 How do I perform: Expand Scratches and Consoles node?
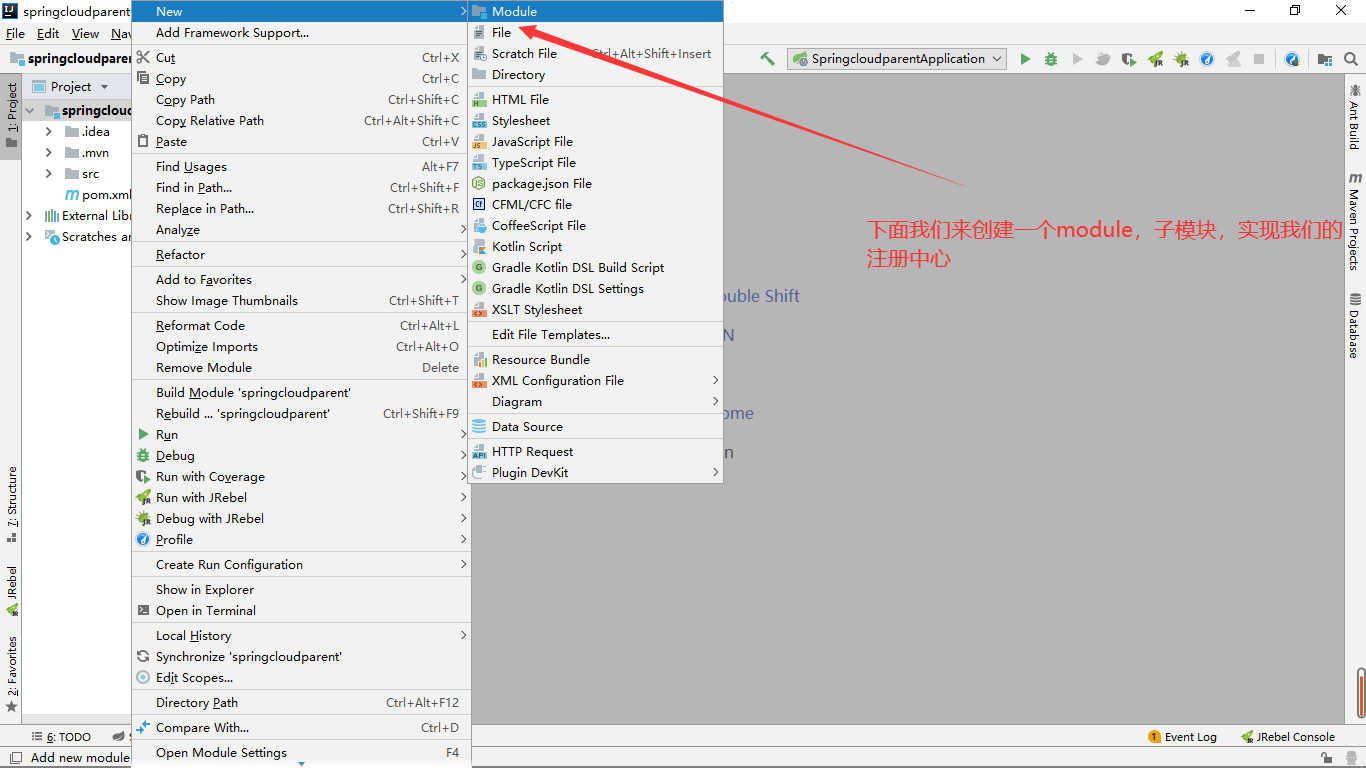click(29, 237)
